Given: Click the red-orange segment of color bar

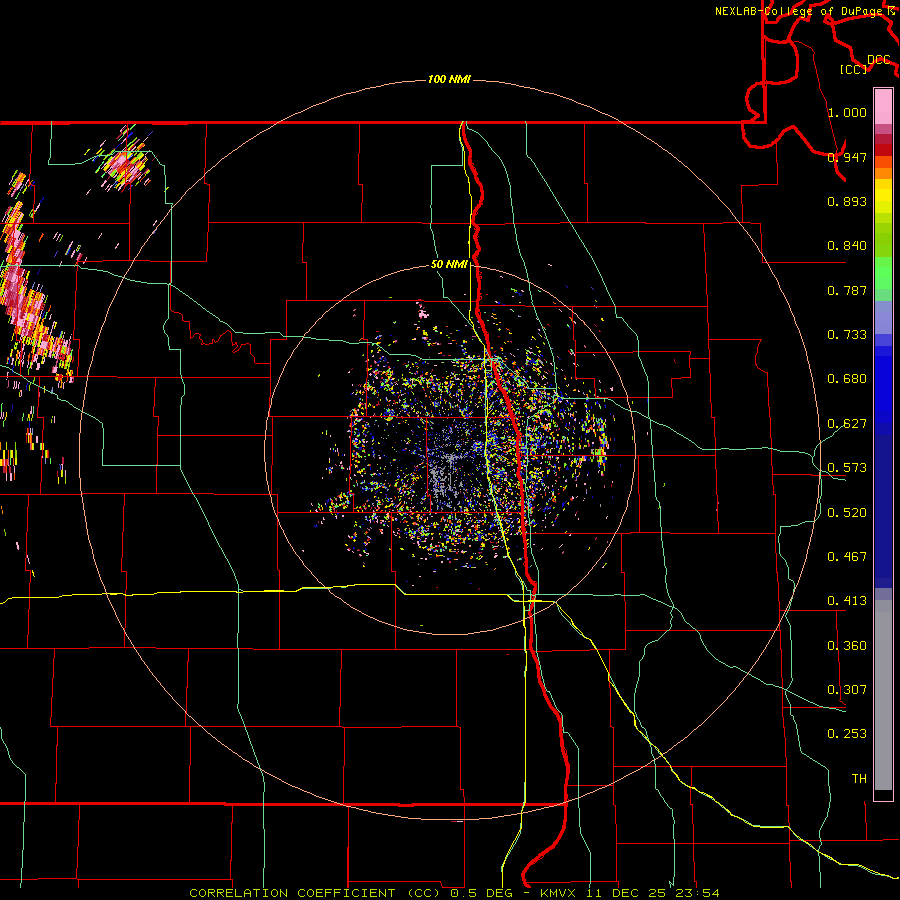Looking at the screenshot, I should coord(883,161).
